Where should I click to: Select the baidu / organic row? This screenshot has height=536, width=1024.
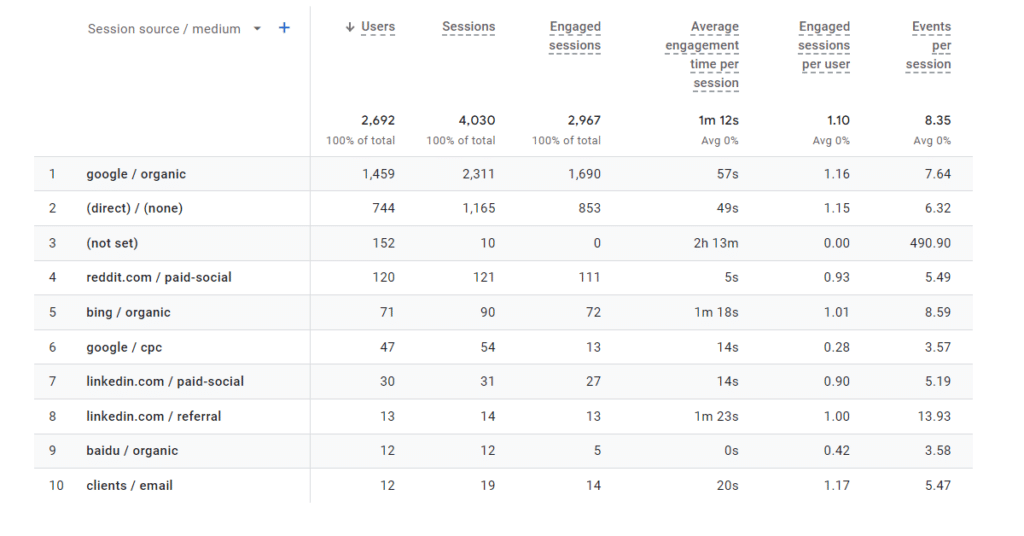pos(132,450)
